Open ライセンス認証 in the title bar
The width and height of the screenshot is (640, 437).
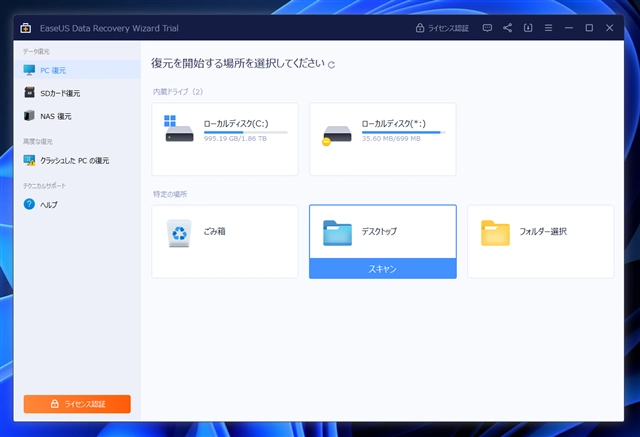[x=442, y=28]
